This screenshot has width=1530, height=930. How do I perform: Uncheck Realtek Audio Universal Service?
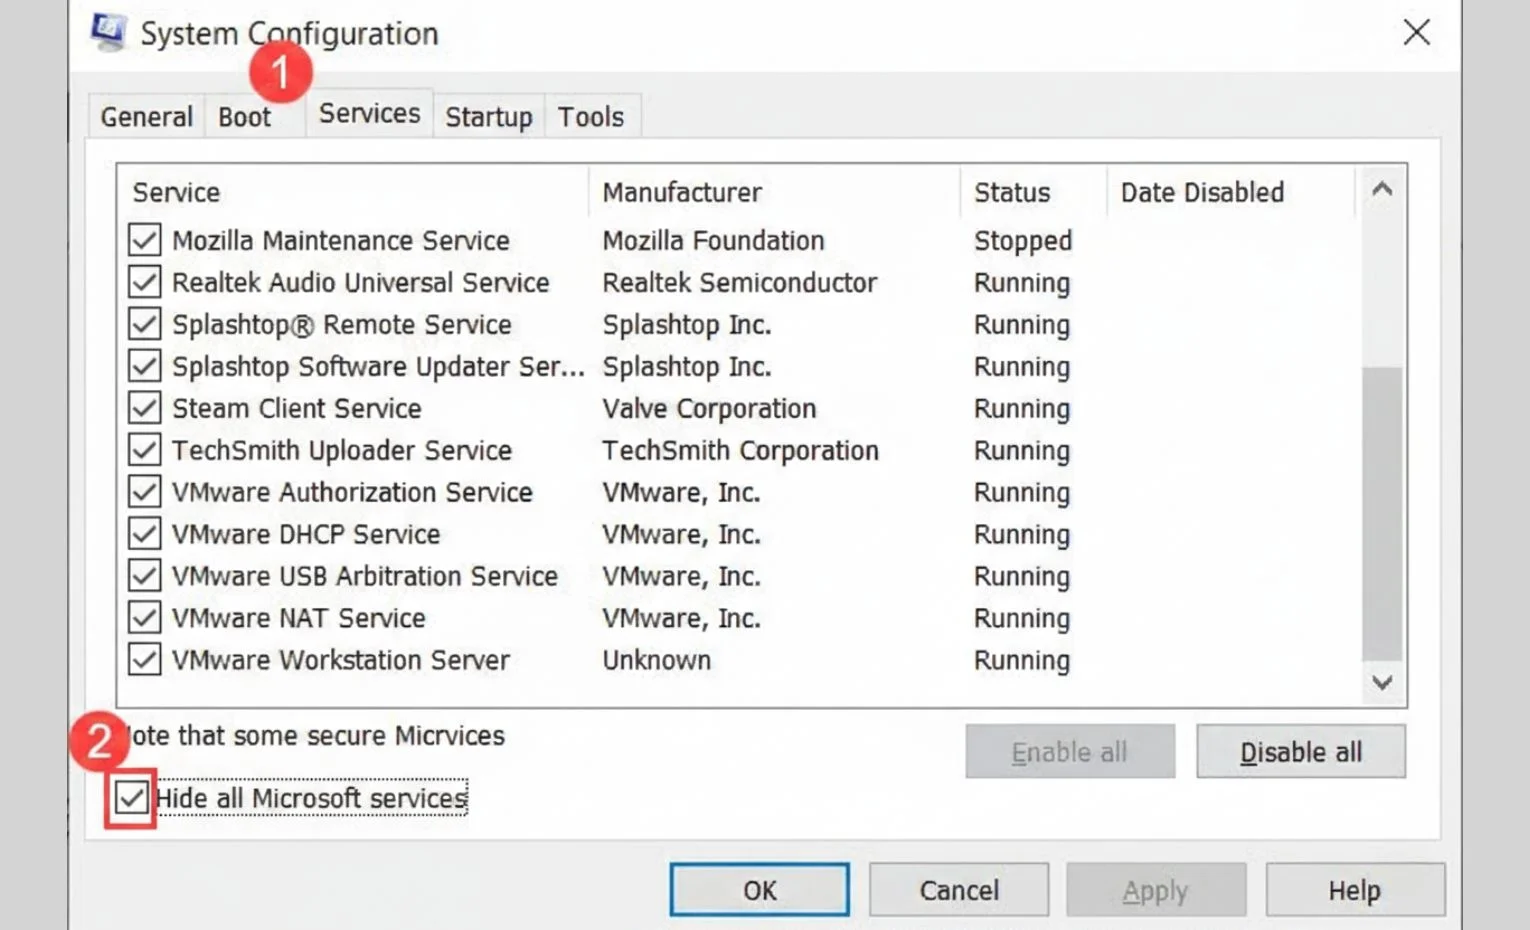pyautogui.click(x=144, y=282)
